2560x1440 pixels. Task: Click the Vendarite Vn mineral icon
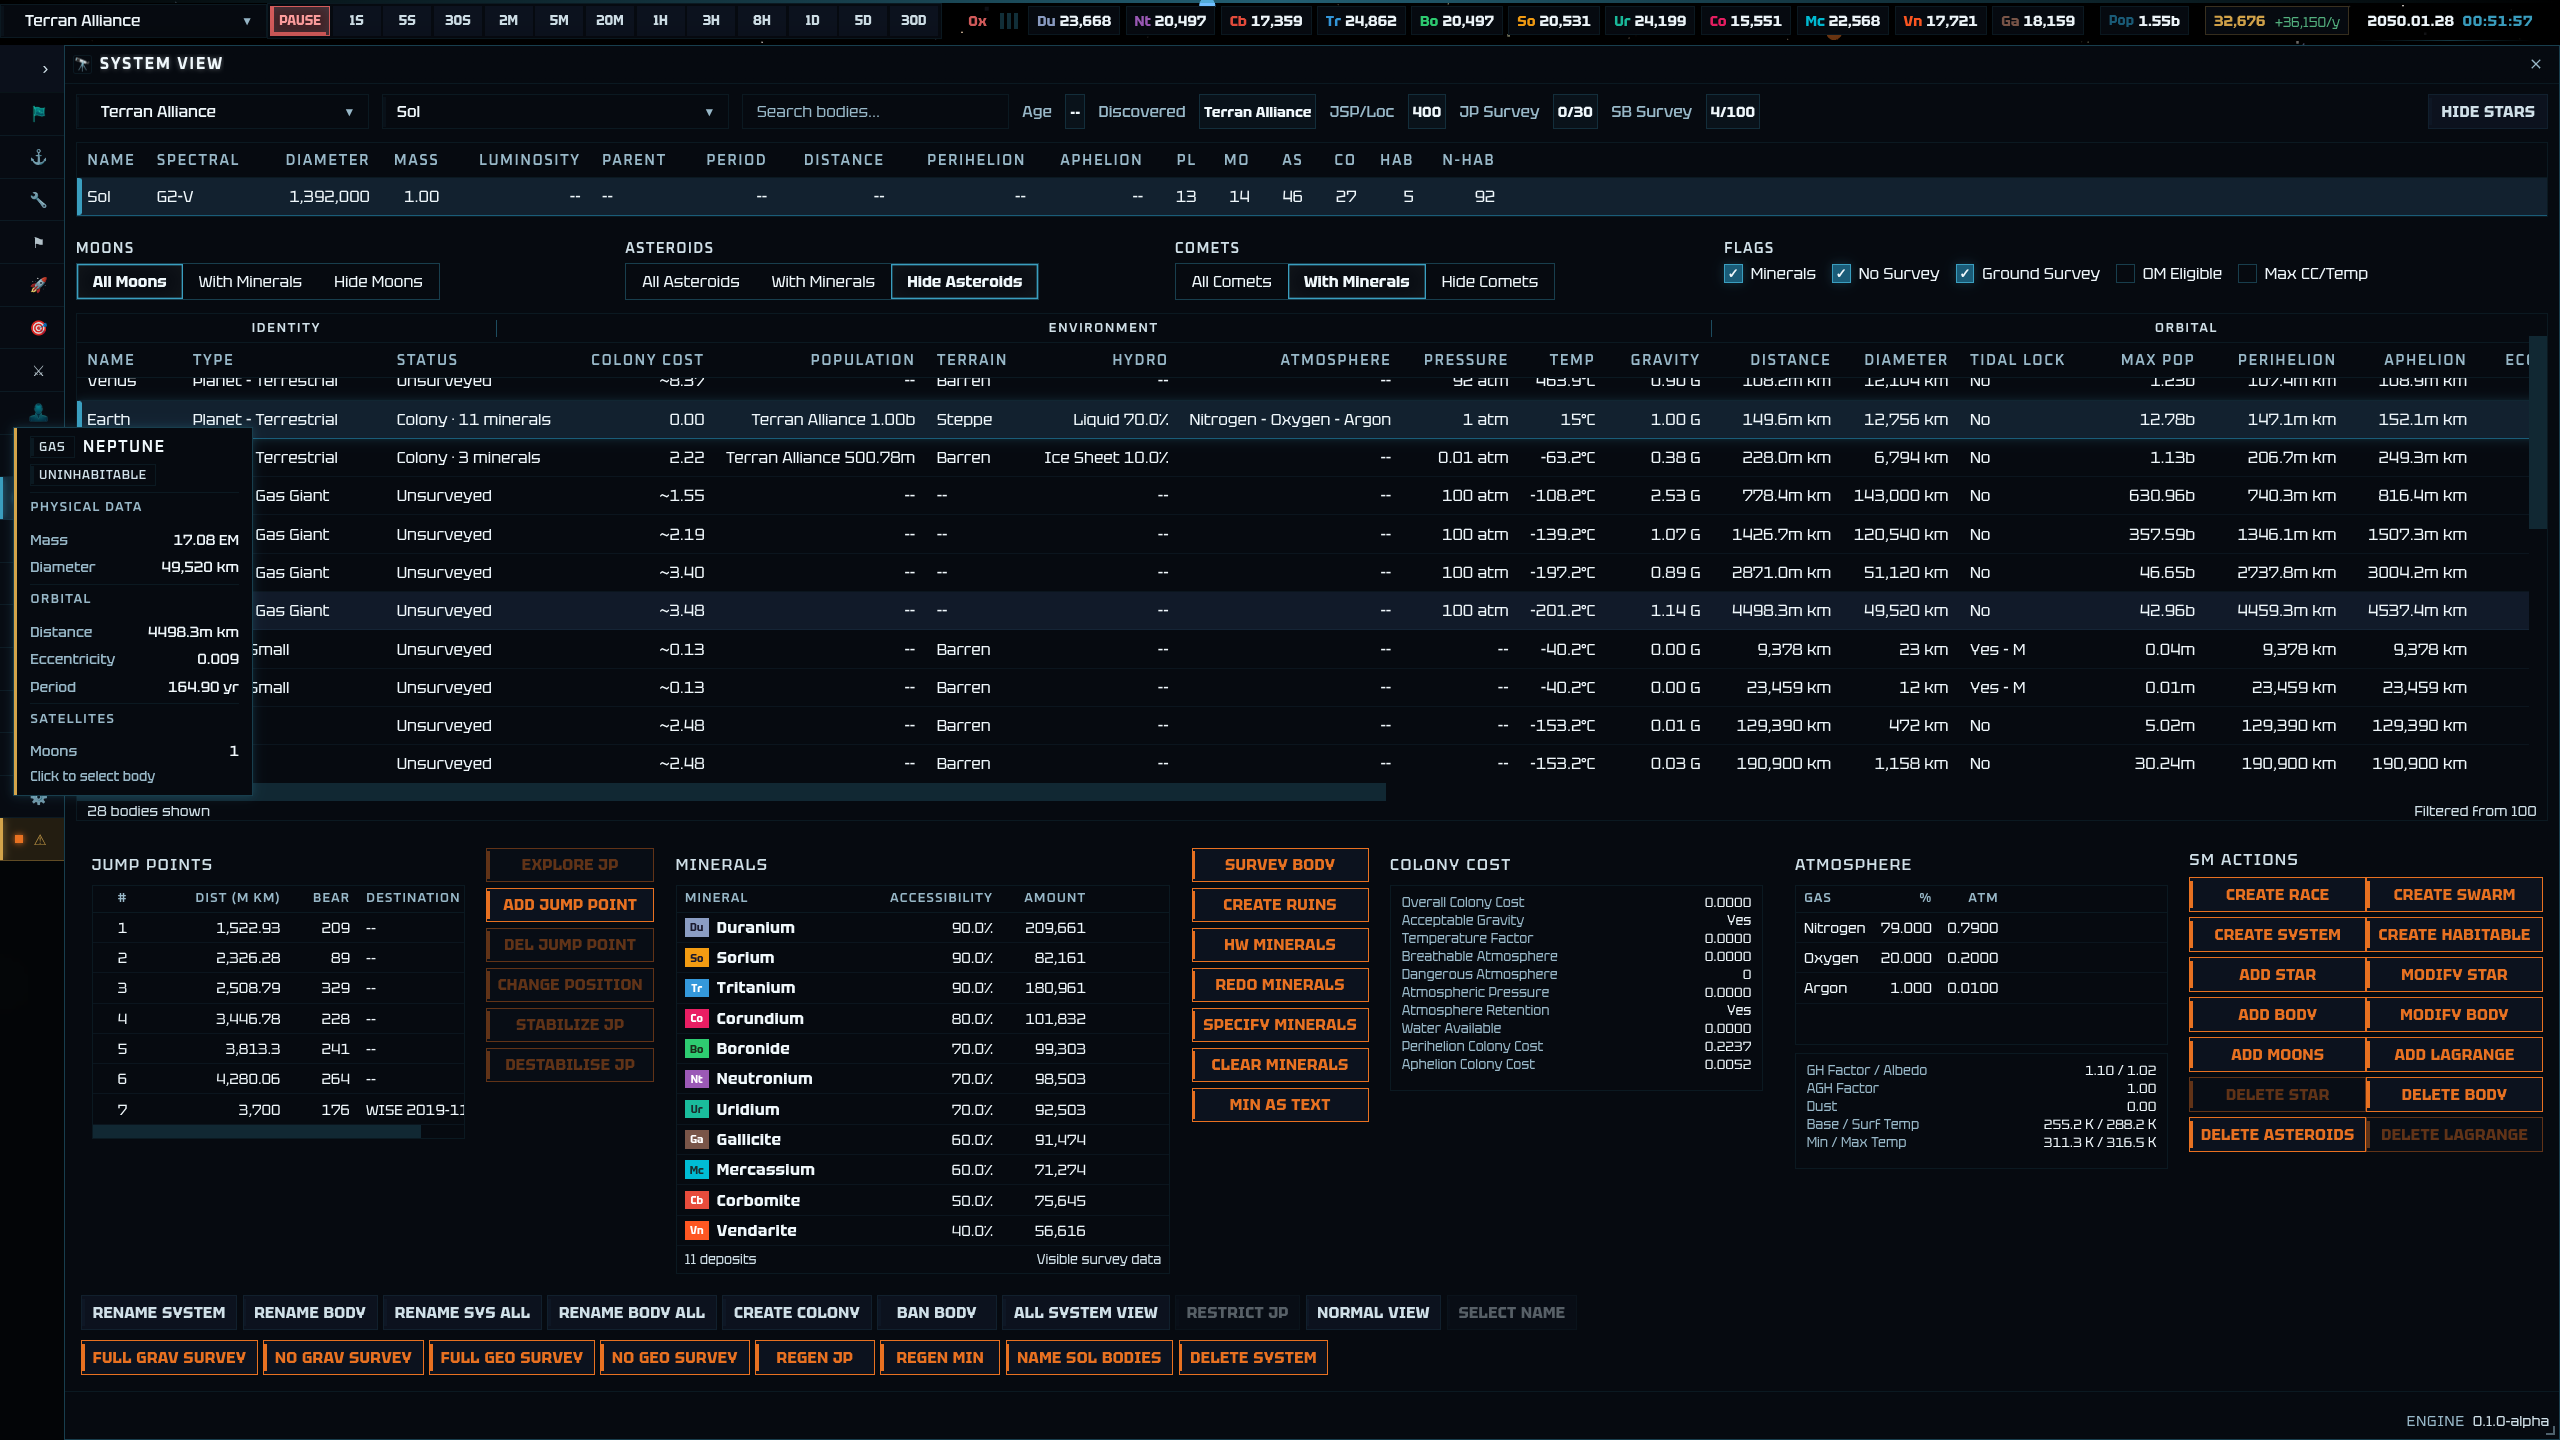696,1231
